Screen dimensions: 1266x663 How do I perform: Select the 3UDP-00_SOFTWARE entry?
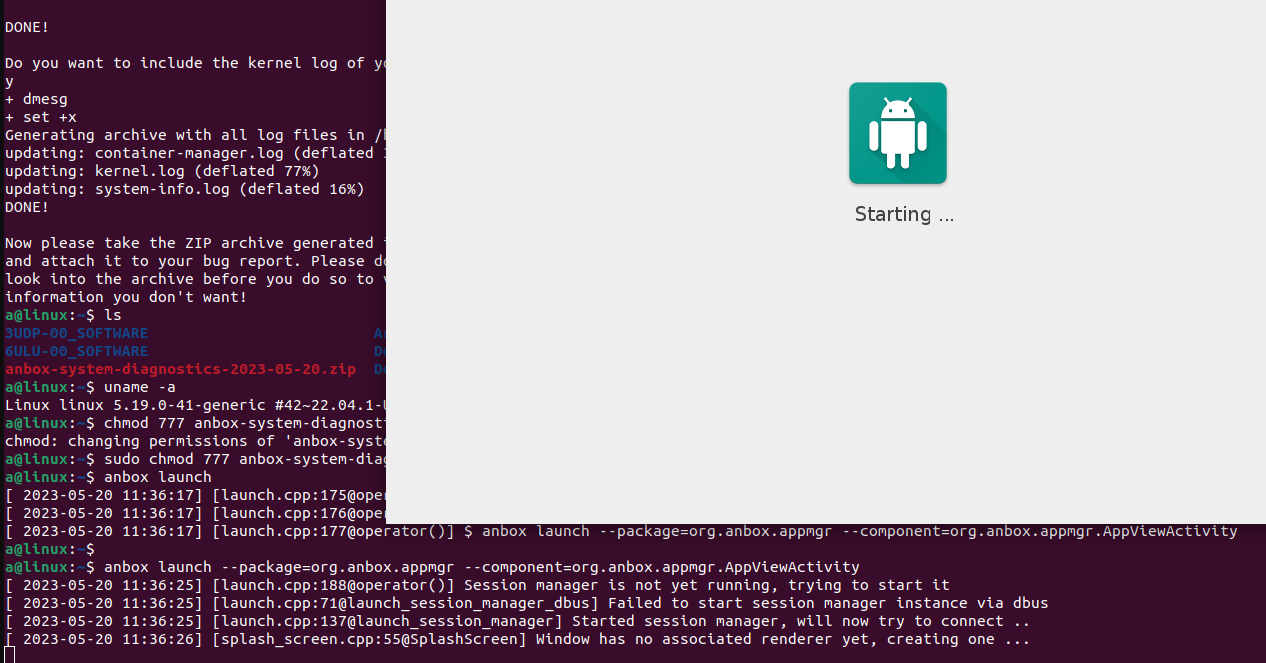click(76, 333)
